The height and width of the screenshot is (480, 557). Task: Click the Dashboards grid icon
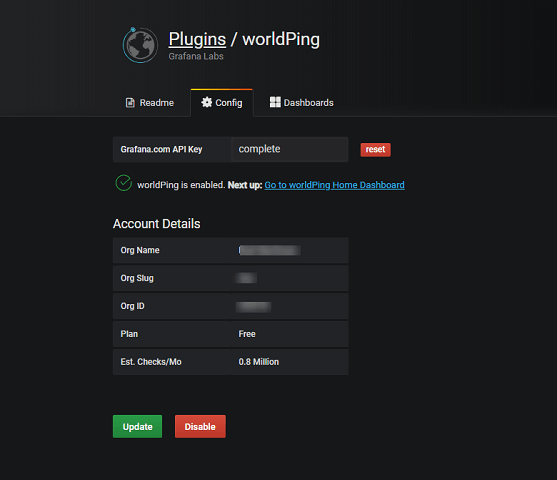tap(275, 102)
